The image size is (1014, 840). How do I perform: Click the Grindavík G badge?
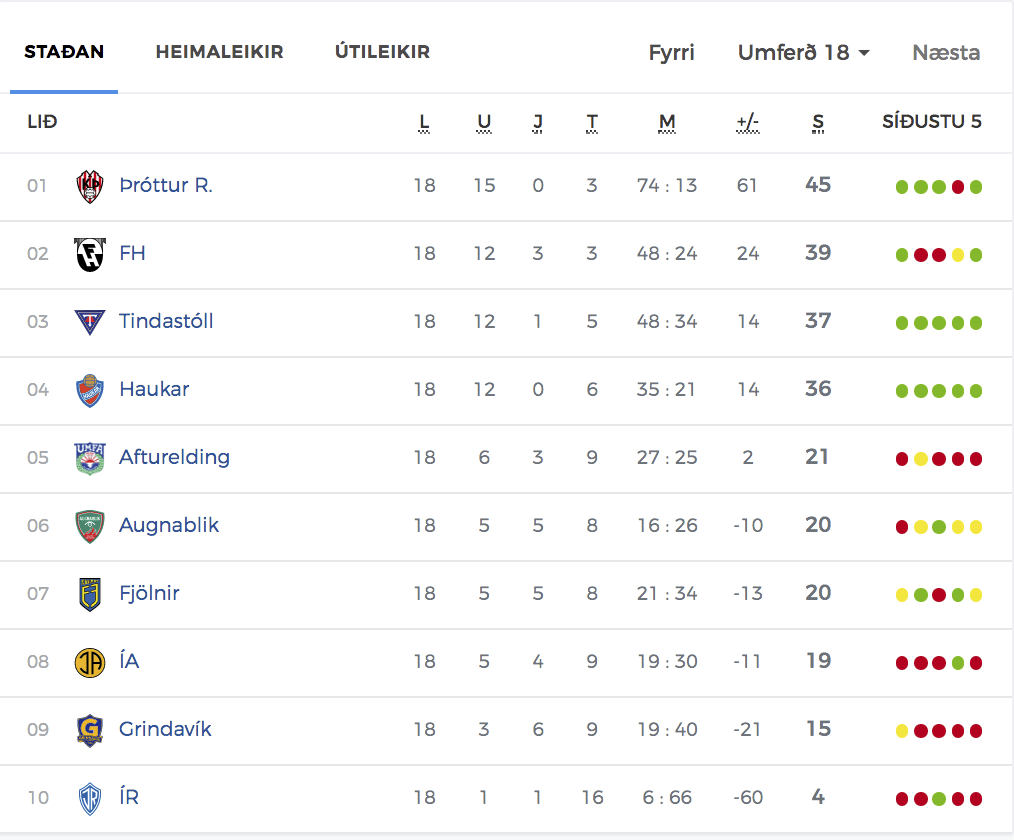(90, 730)
